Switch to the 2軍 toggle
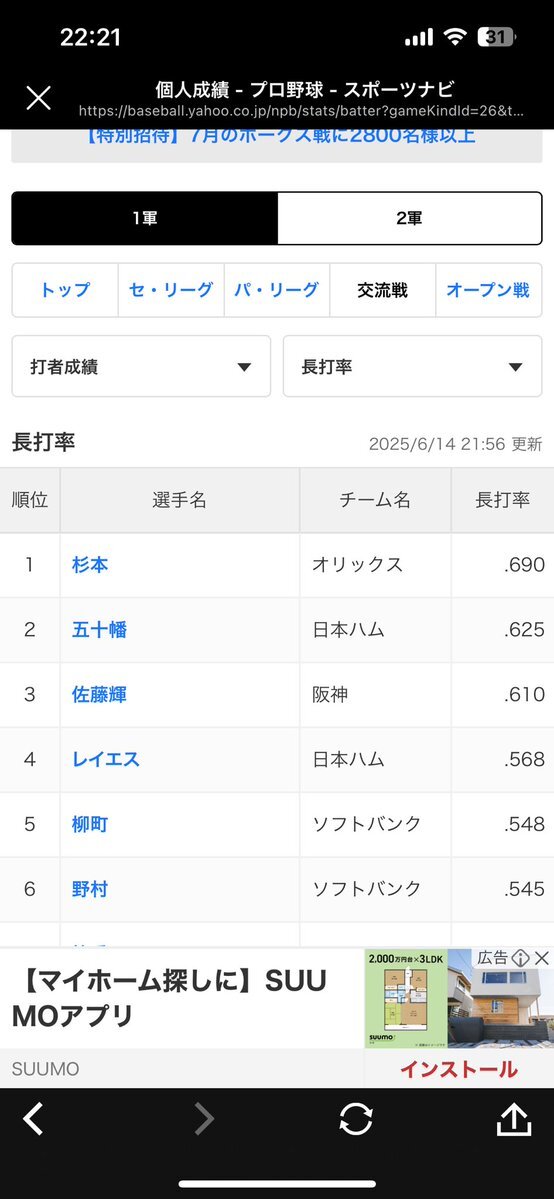554x1199 pixels. (409, 219)
